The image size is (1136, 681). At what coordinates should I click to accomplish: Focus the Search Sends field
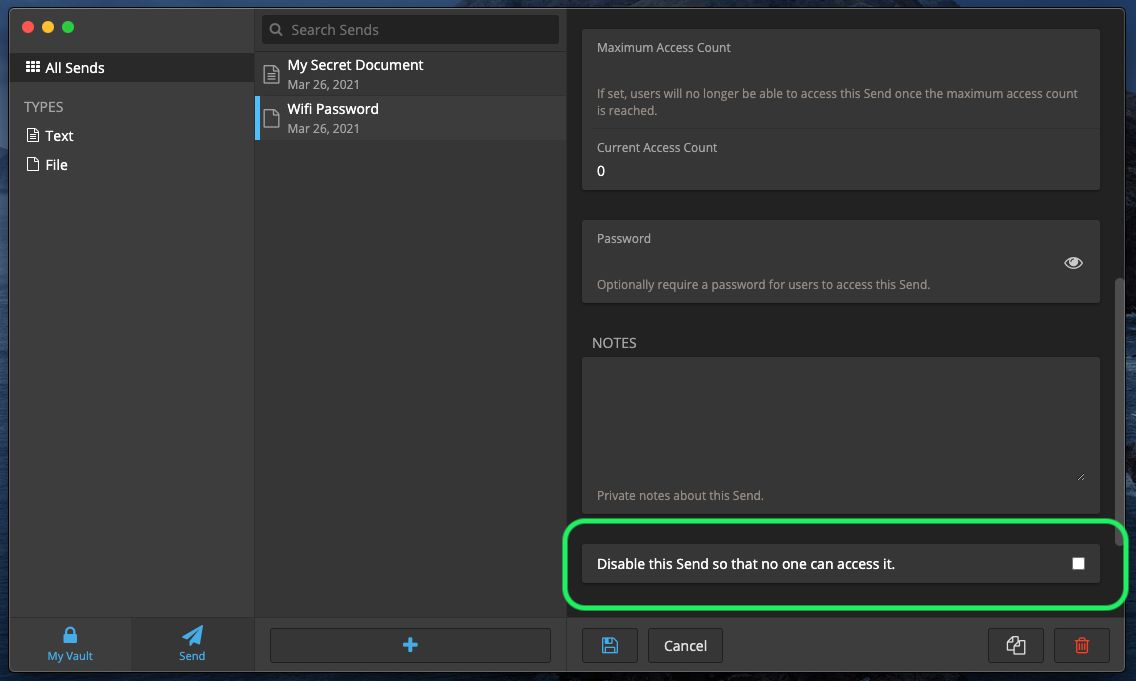410,30
